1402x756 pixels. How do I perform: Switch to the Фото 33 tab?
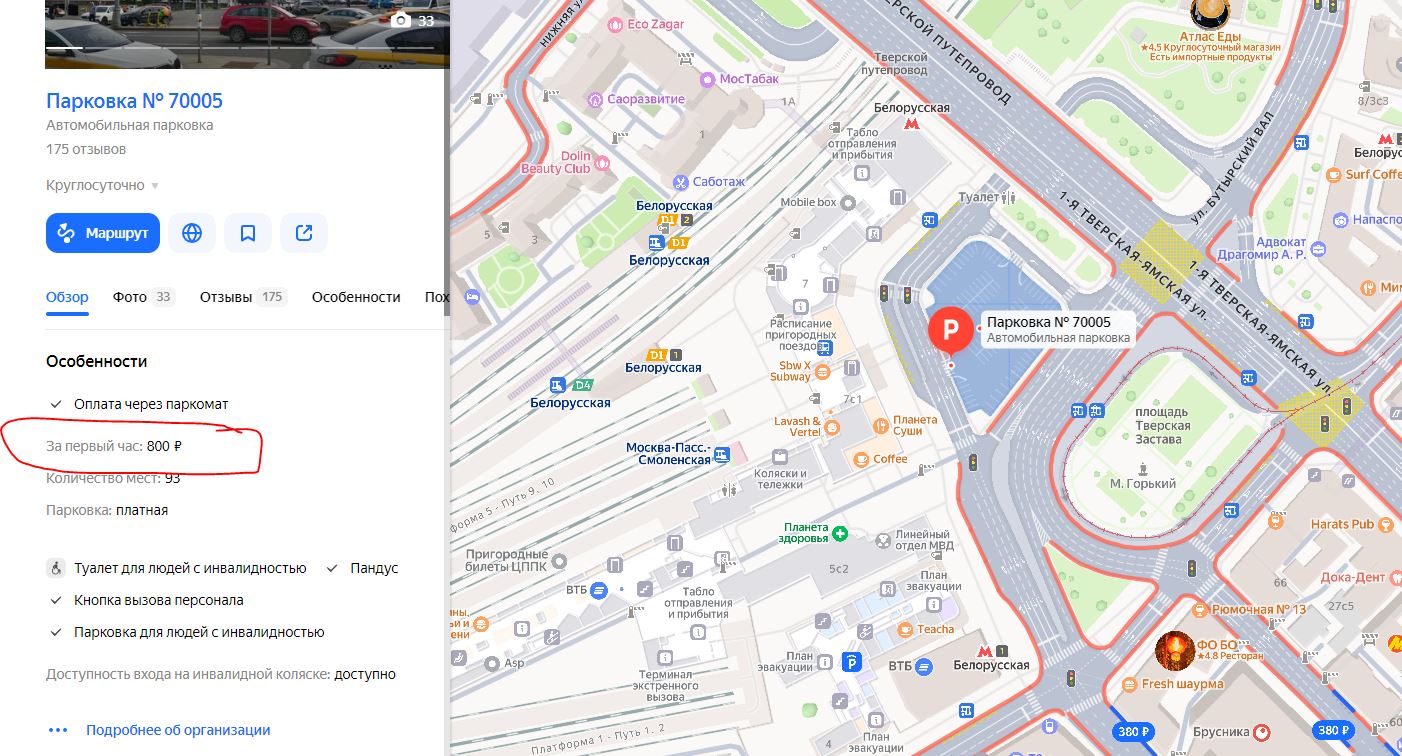(143, 297)
